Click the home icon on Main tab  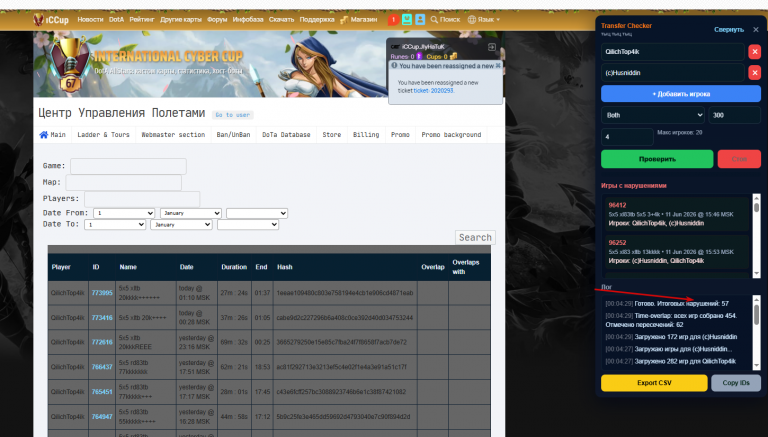tap(44, 135)
